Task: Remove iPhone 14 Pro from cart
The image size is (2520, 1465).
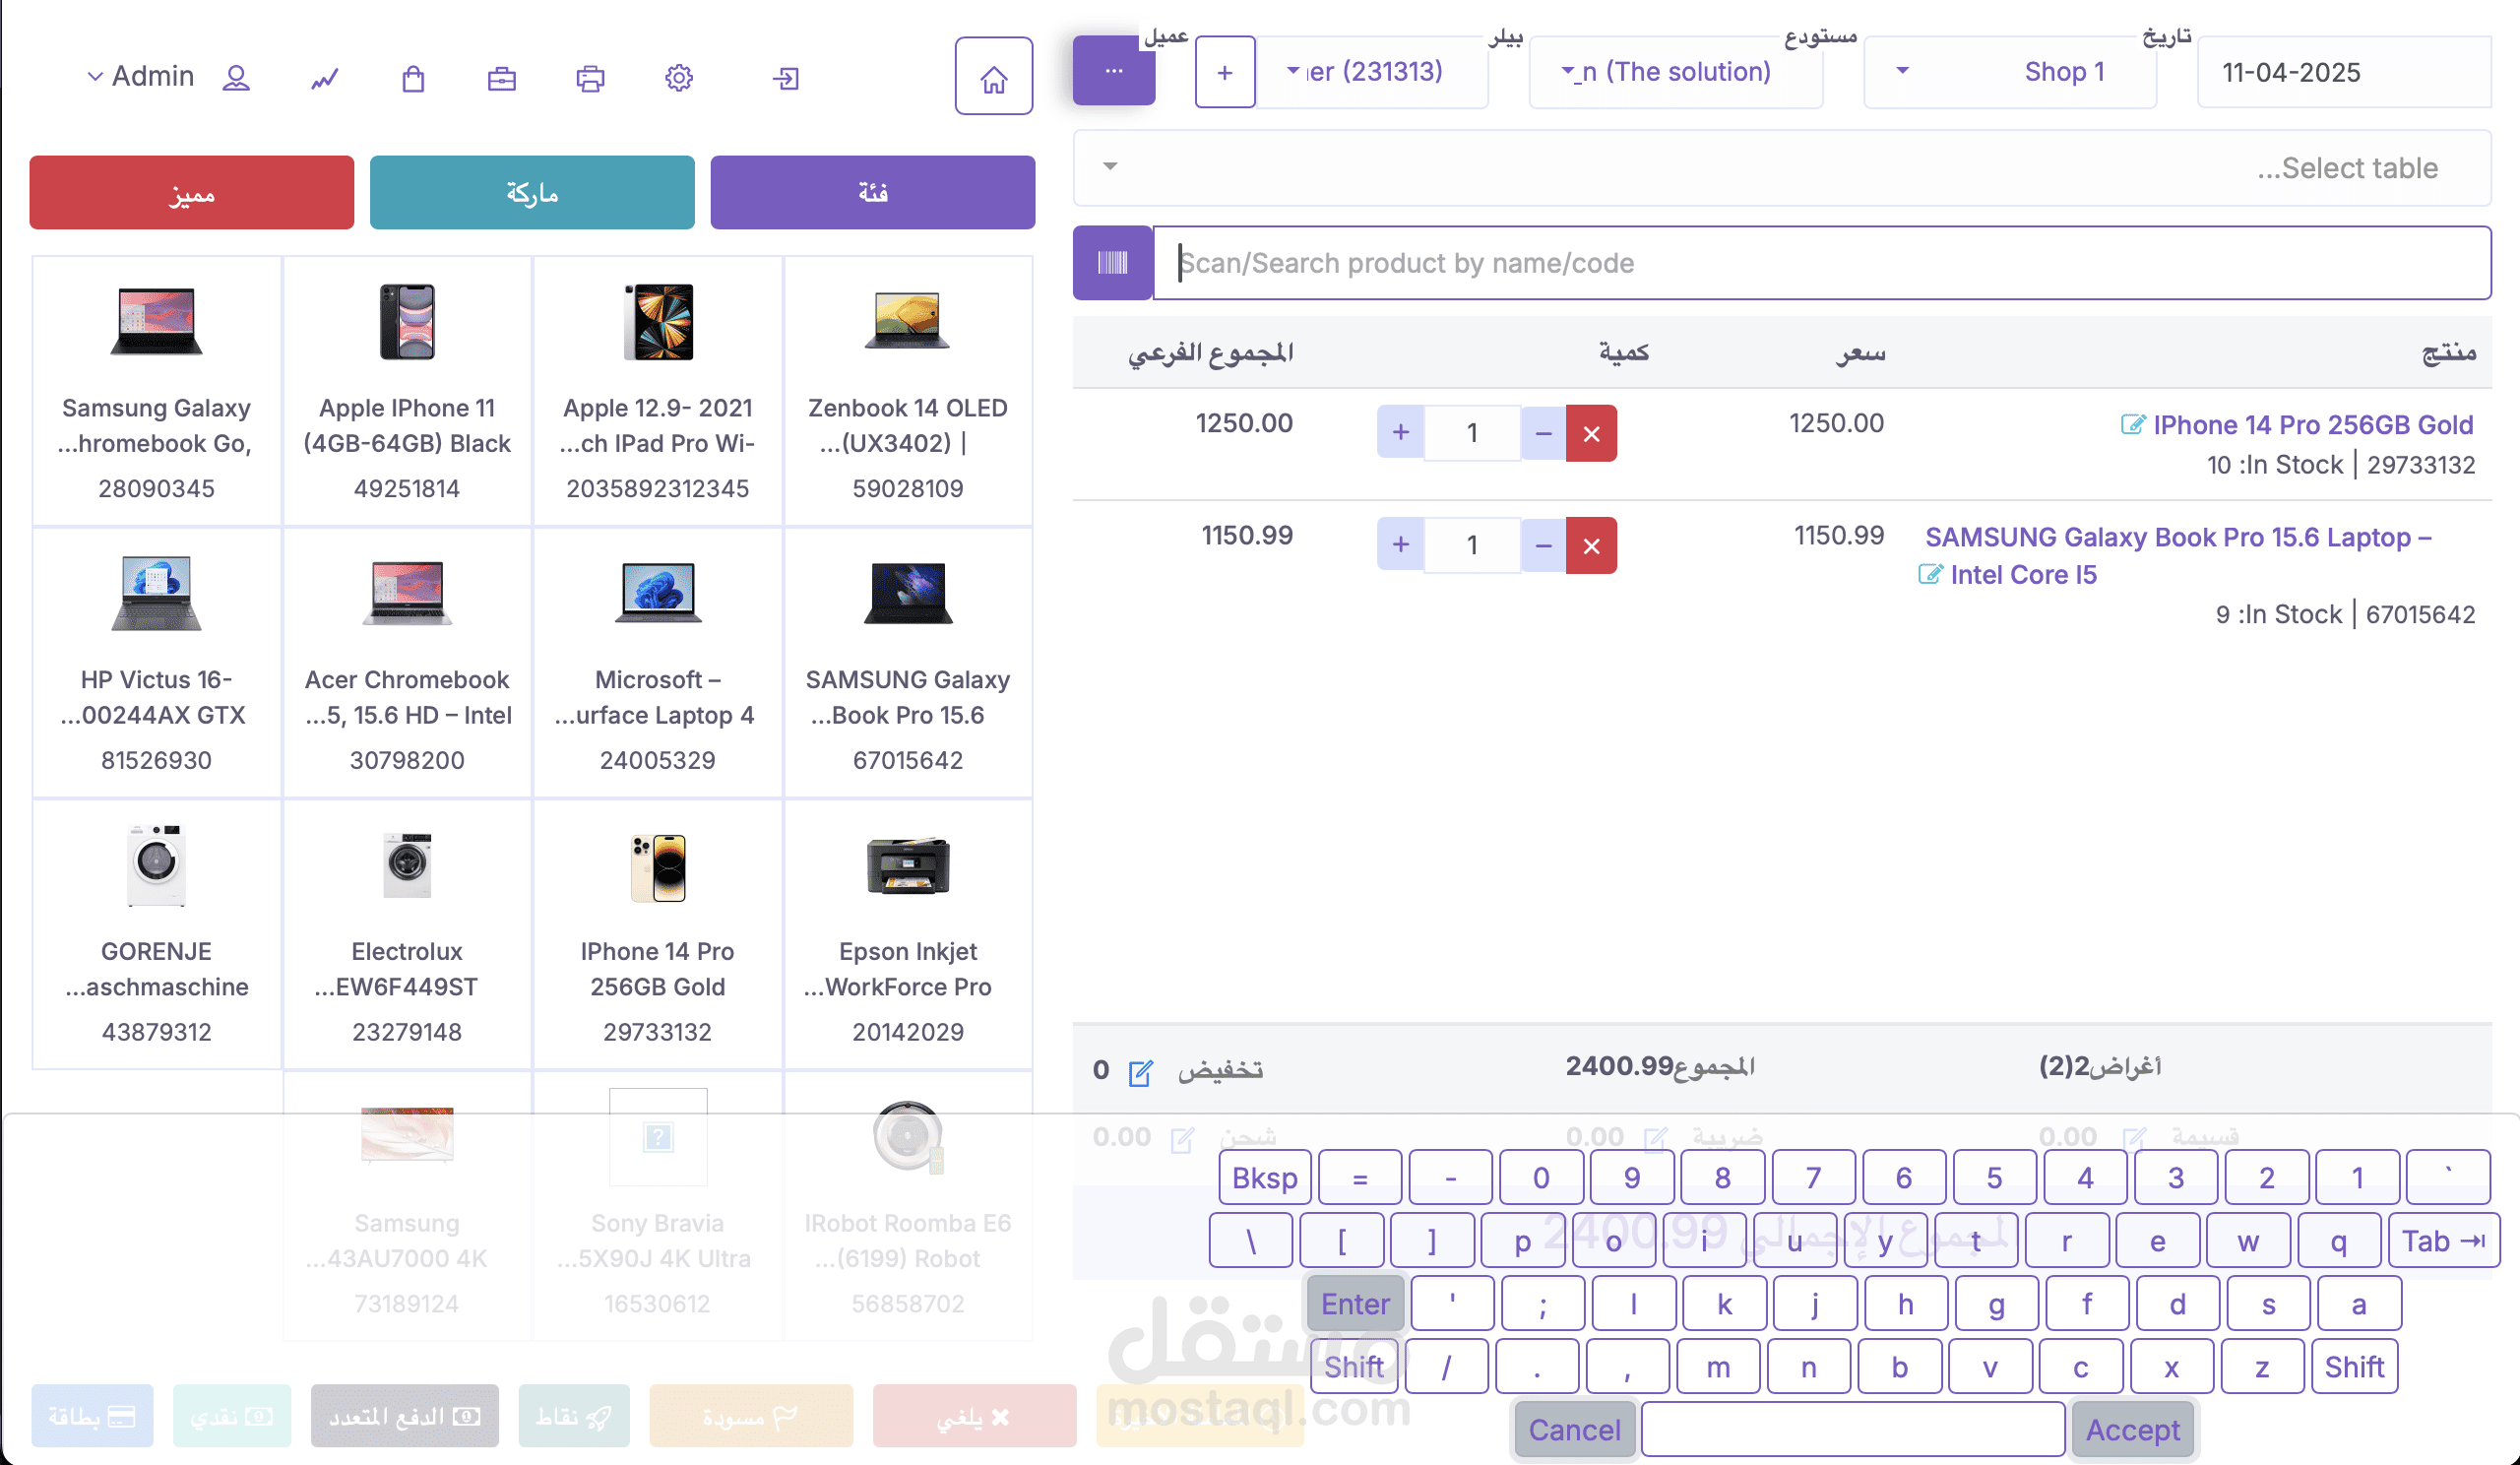Action: click(1591, 433)
